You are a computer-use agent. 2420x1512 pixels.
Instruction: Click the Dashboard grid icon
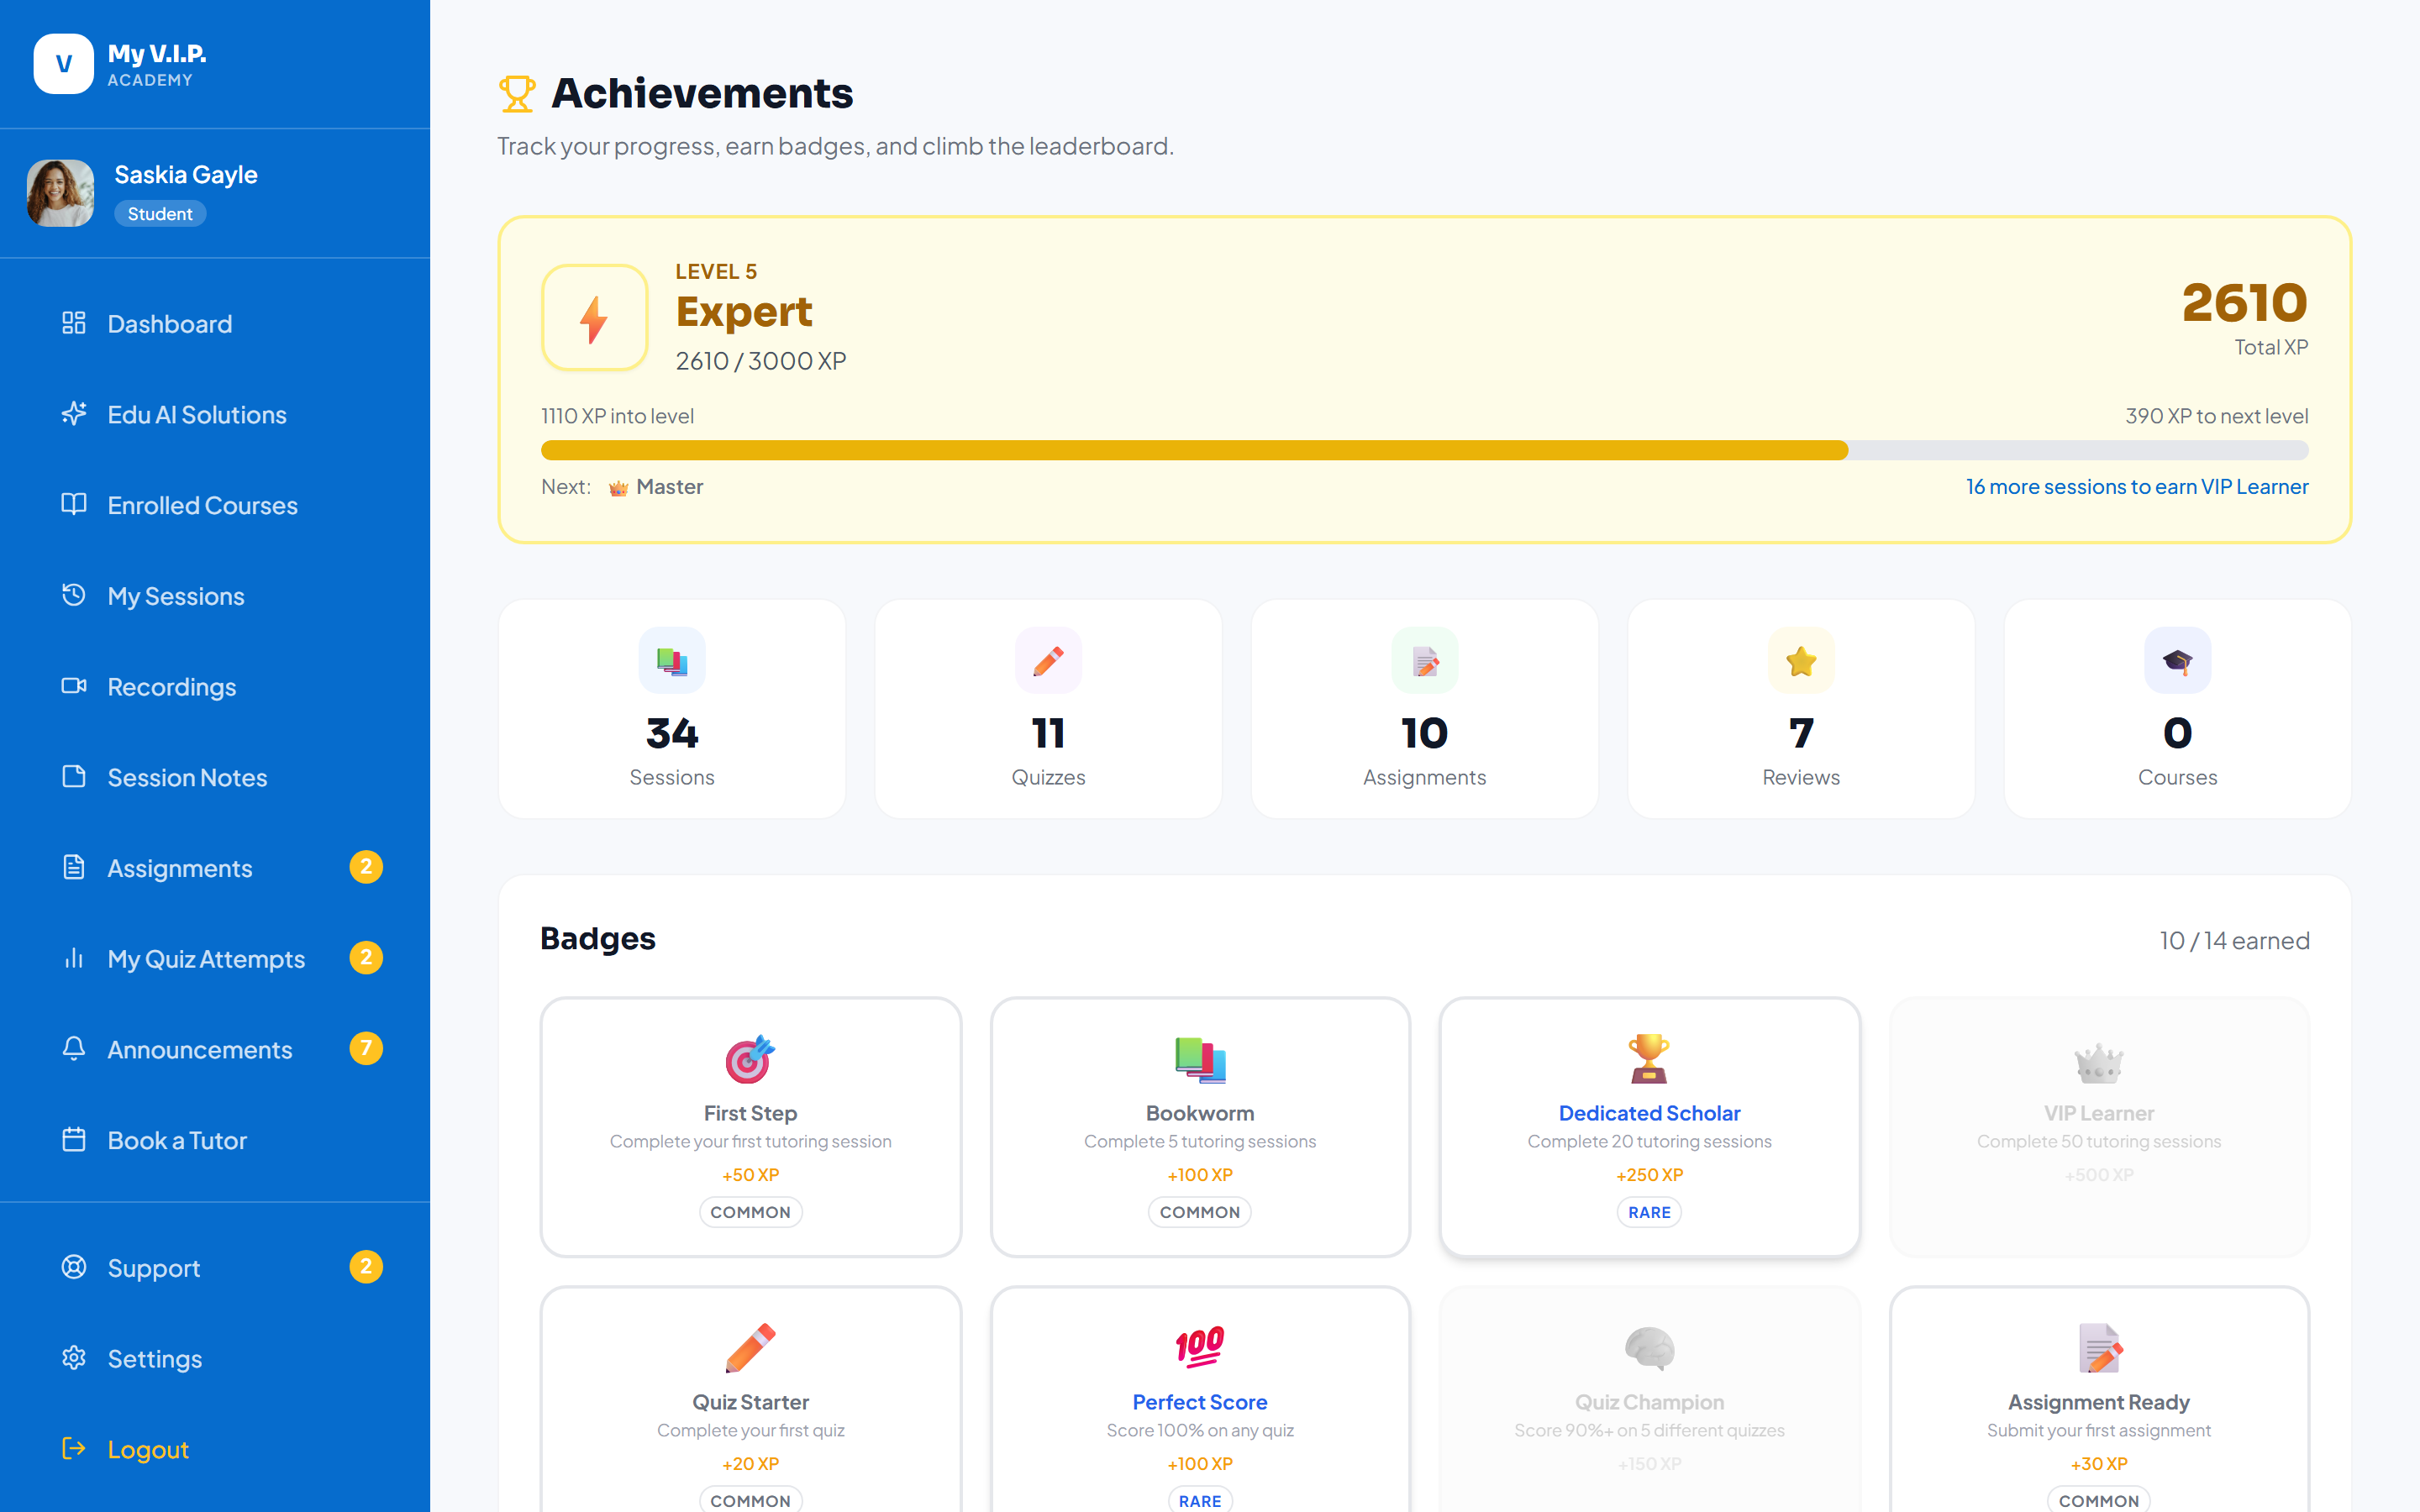point(74,323)
